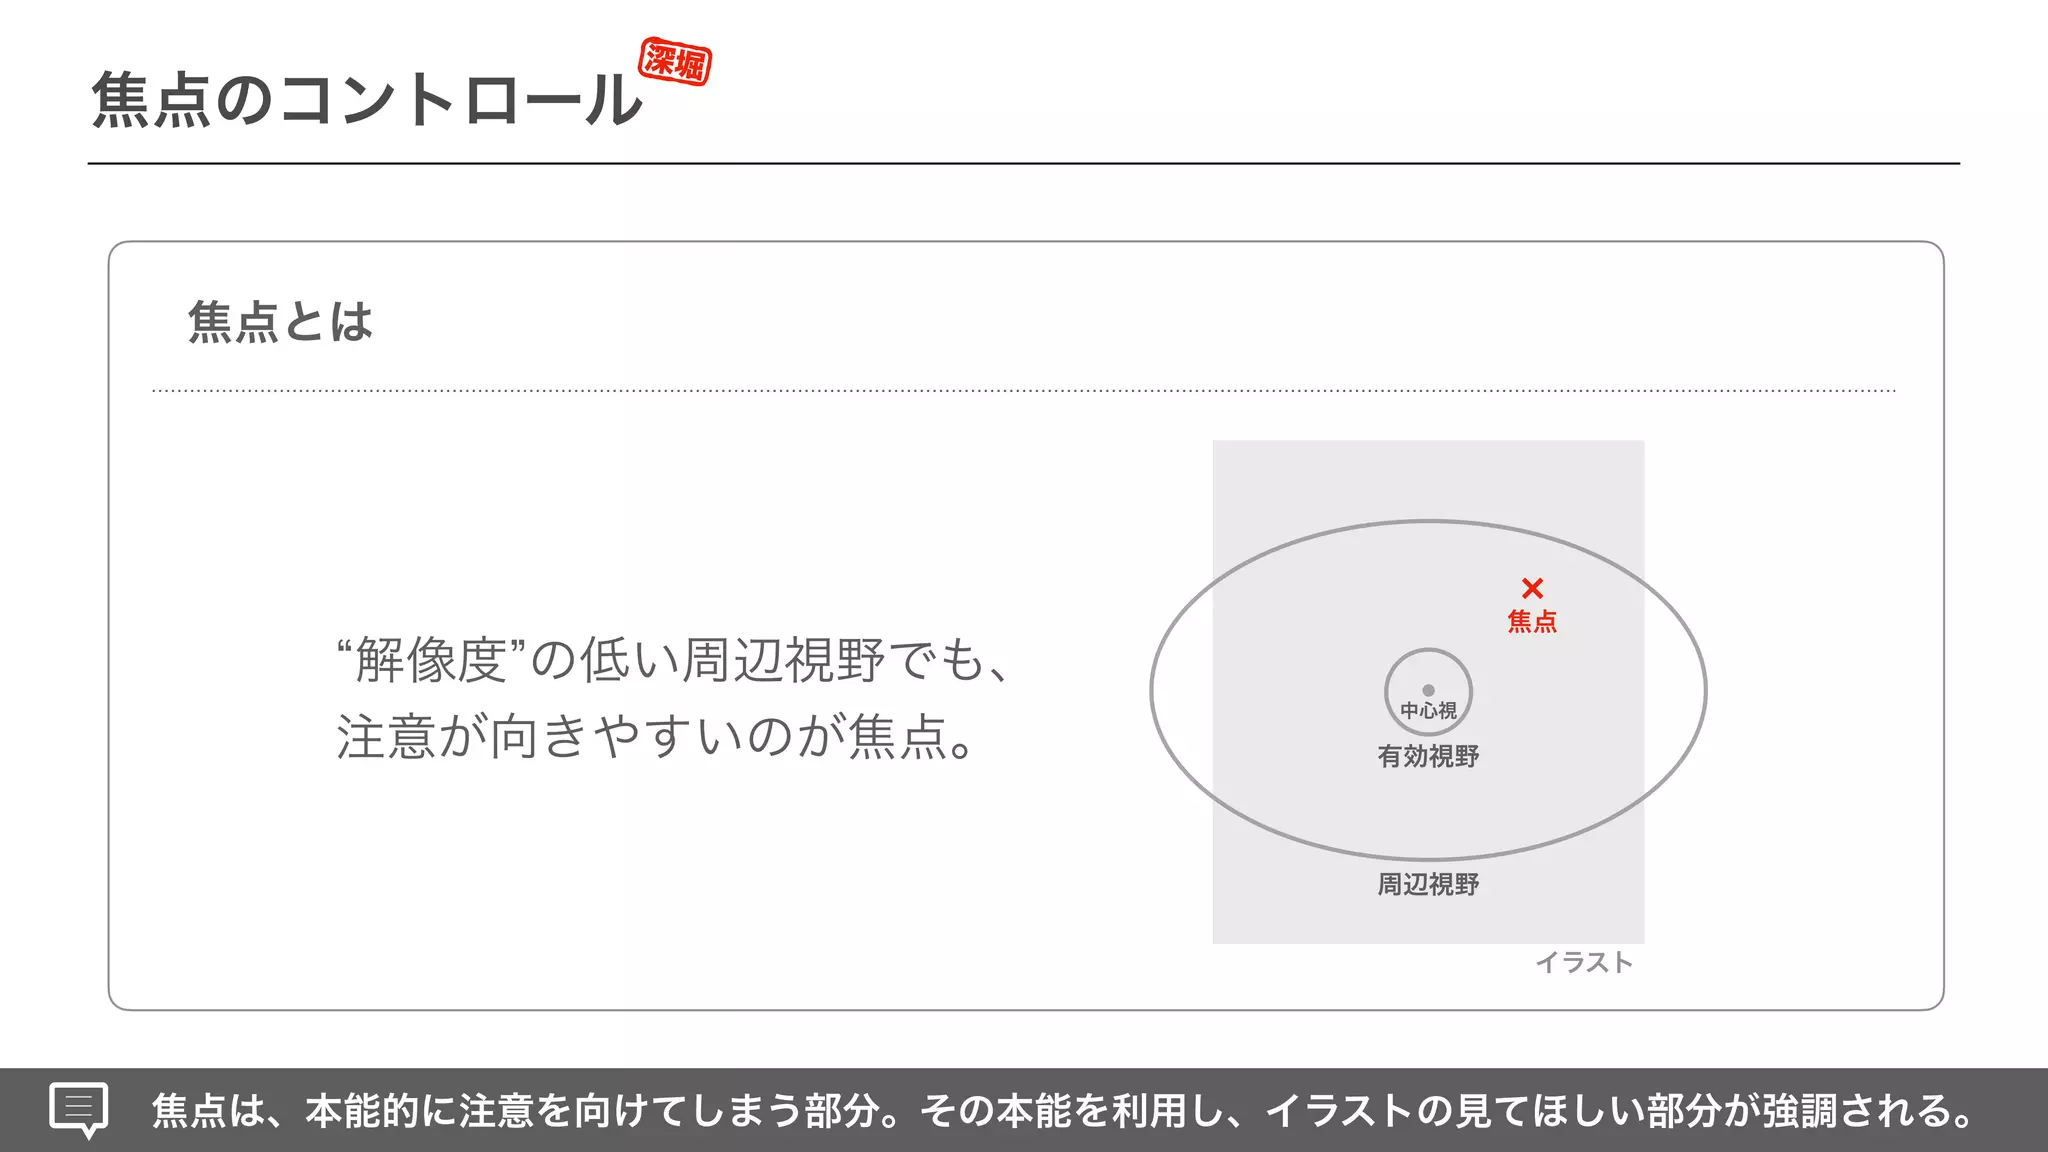Click the dotted divider under 焦点とは
Viewport: 2048px width, 1152px height.
pos(1024,391)
